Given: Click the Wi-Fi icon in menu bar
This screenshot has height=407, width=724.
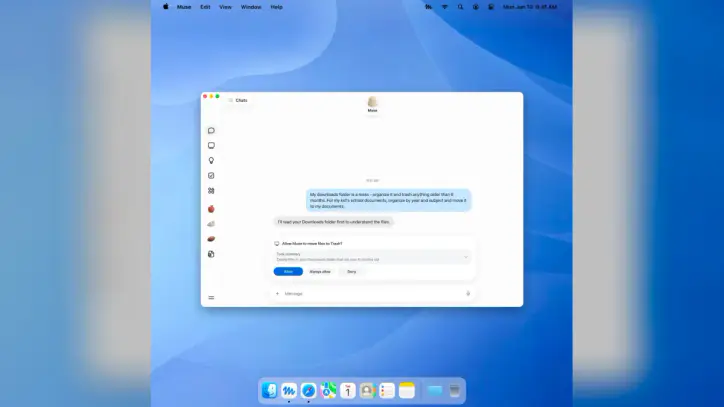Looking at the screenshot, I should (x=445, y=7).
